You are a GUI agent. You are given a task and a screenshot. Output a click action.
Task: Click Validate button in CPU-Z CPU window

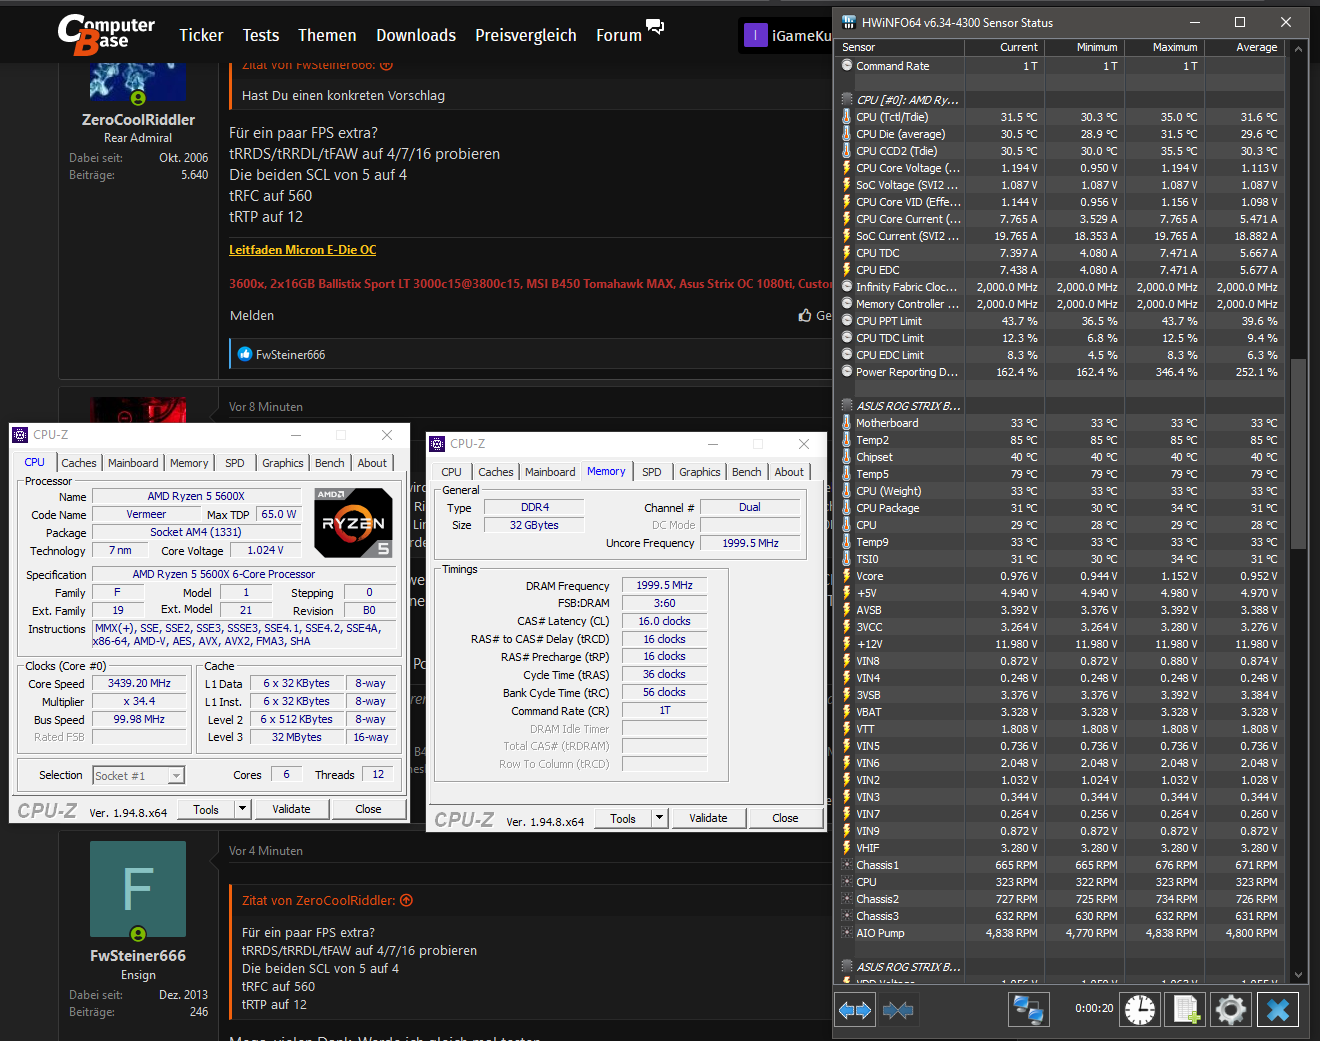(291, 809)
